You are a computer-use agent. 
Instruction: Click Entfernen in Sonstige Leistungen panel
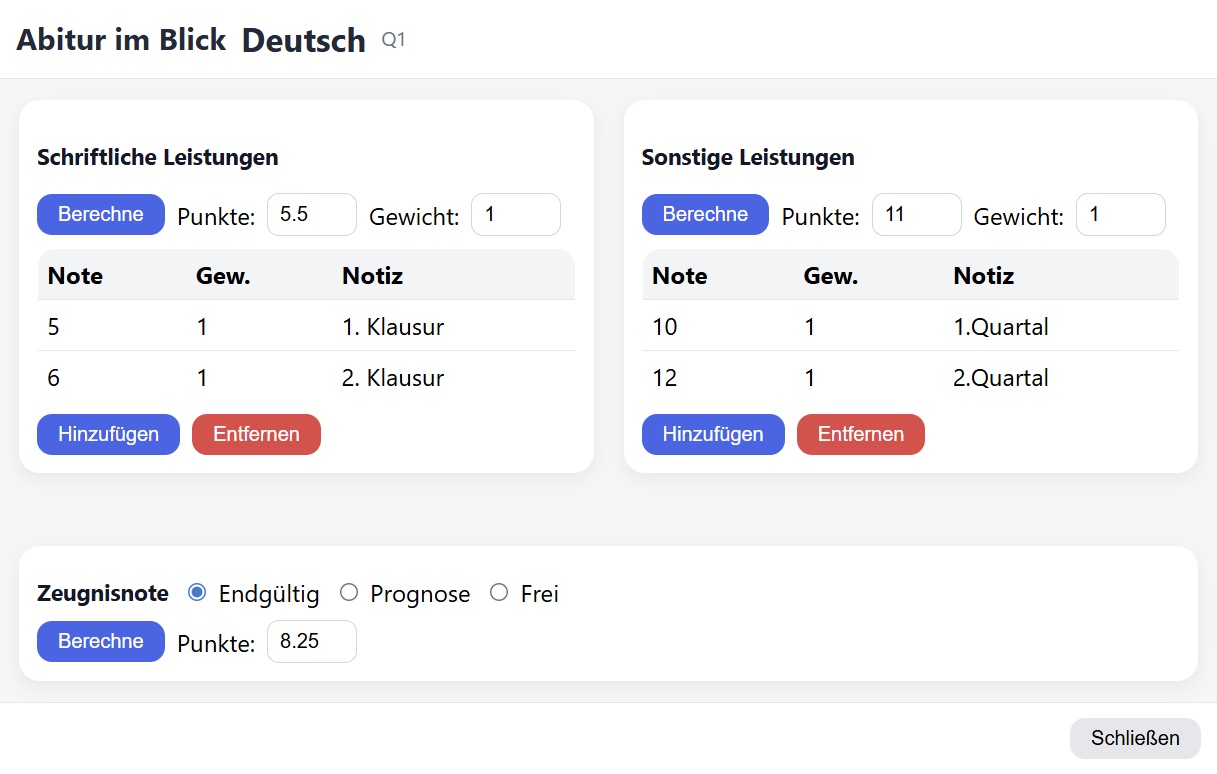861,434
